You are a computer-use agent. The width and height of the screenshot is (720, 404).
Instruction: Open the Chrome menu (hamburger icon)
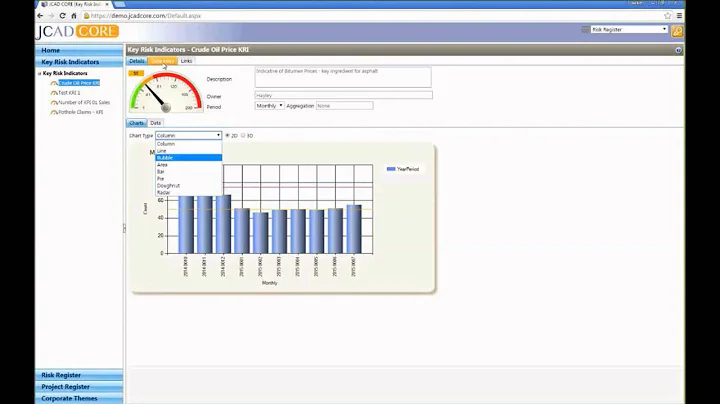click(x=679, y=16)
